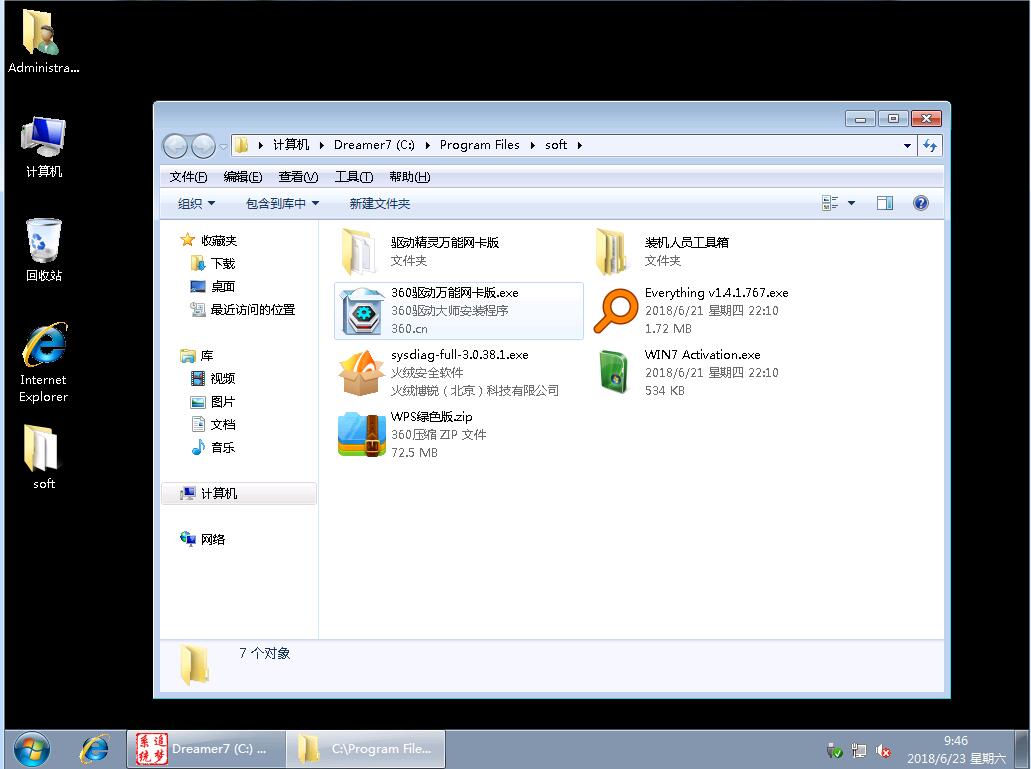The image size is (1031, 769).
Task: Click the safely remove hardware tray icon
Action: tap(834, 751)
